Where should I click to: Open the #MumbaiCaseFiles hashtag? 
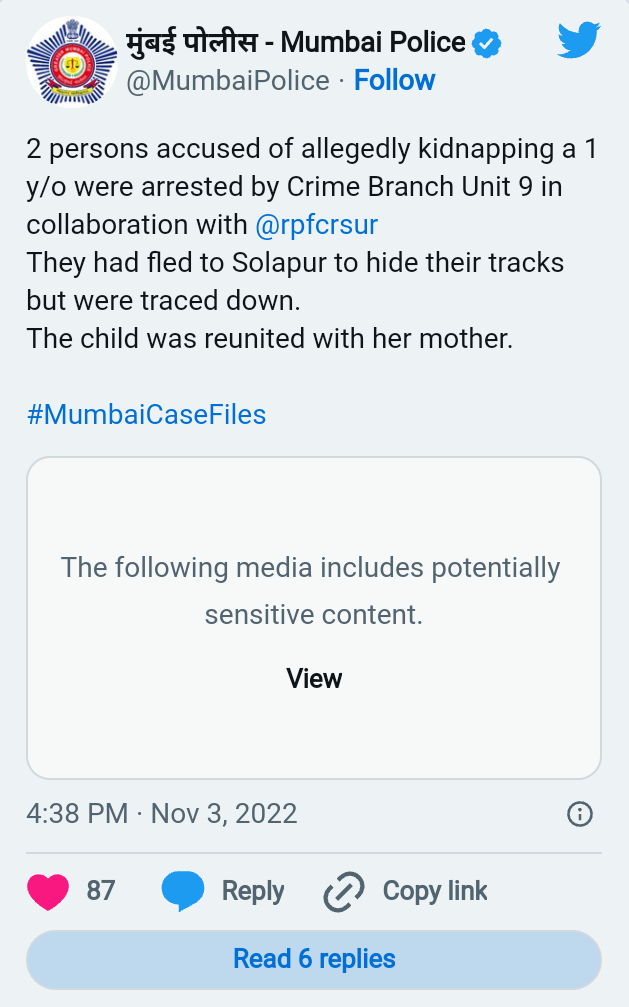click(146, 414)
